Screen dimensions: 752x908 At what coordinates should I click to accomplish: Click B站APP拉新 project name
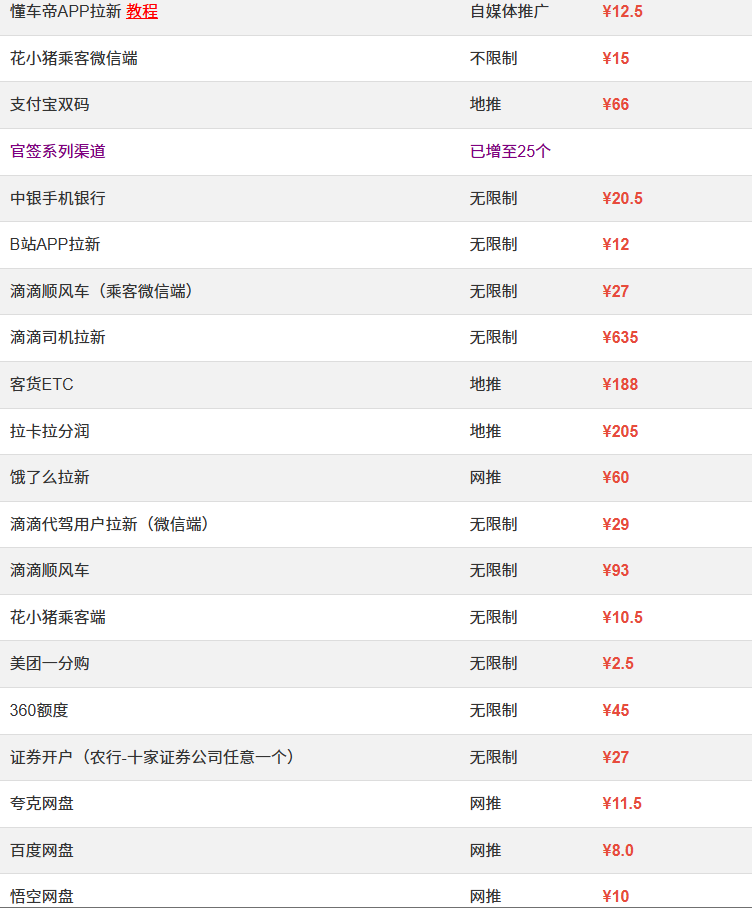(x=55, y=244)
